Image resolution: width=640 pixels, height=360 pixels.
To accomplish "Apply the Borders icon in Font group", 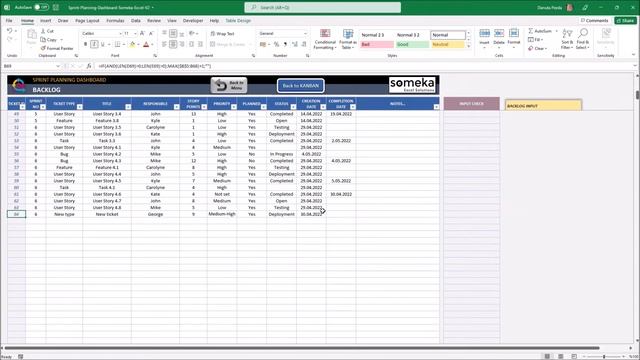I will click(118, 44).
